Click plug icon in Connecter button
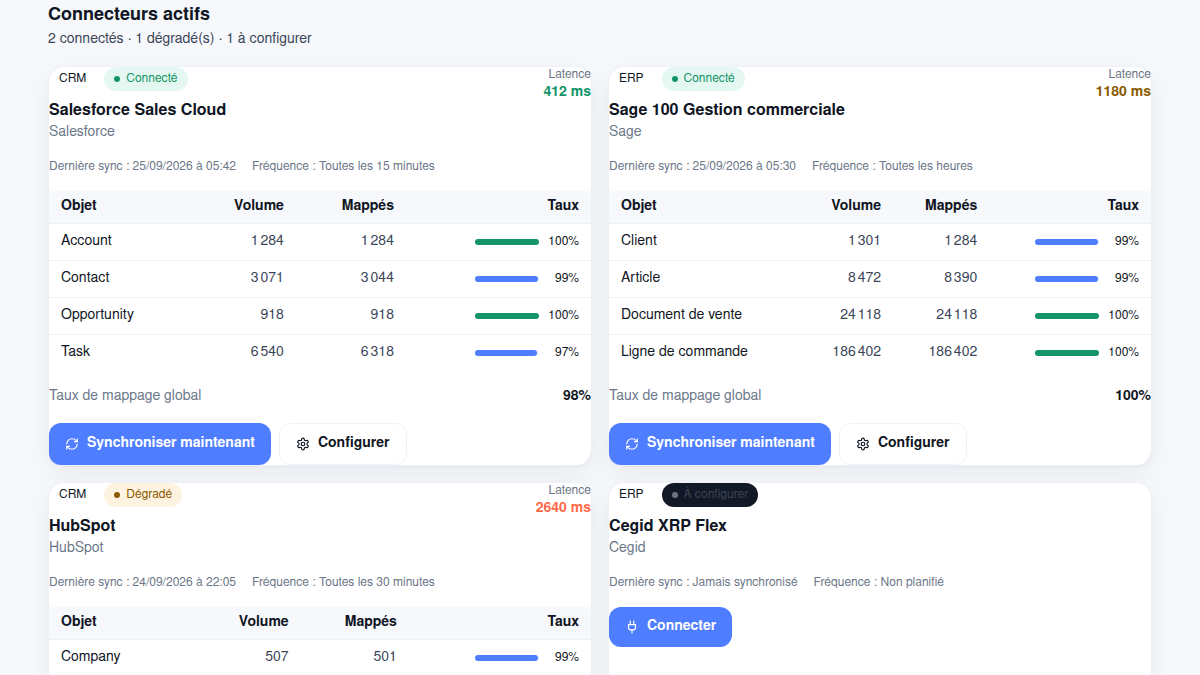The width and height of the screenshot is (1200, 675). [x=632, y=627]
